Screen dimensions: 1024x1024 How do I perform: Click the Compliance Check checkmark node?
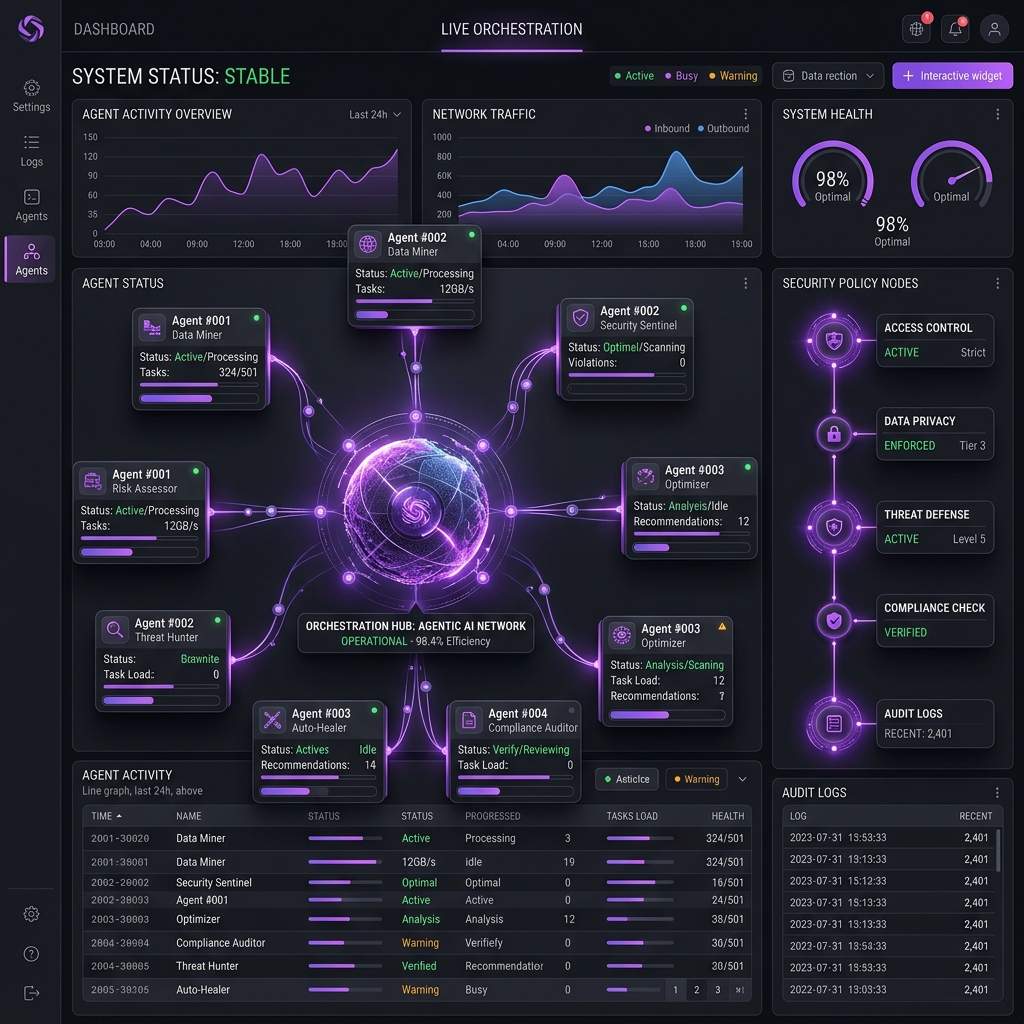pos(834,620)
